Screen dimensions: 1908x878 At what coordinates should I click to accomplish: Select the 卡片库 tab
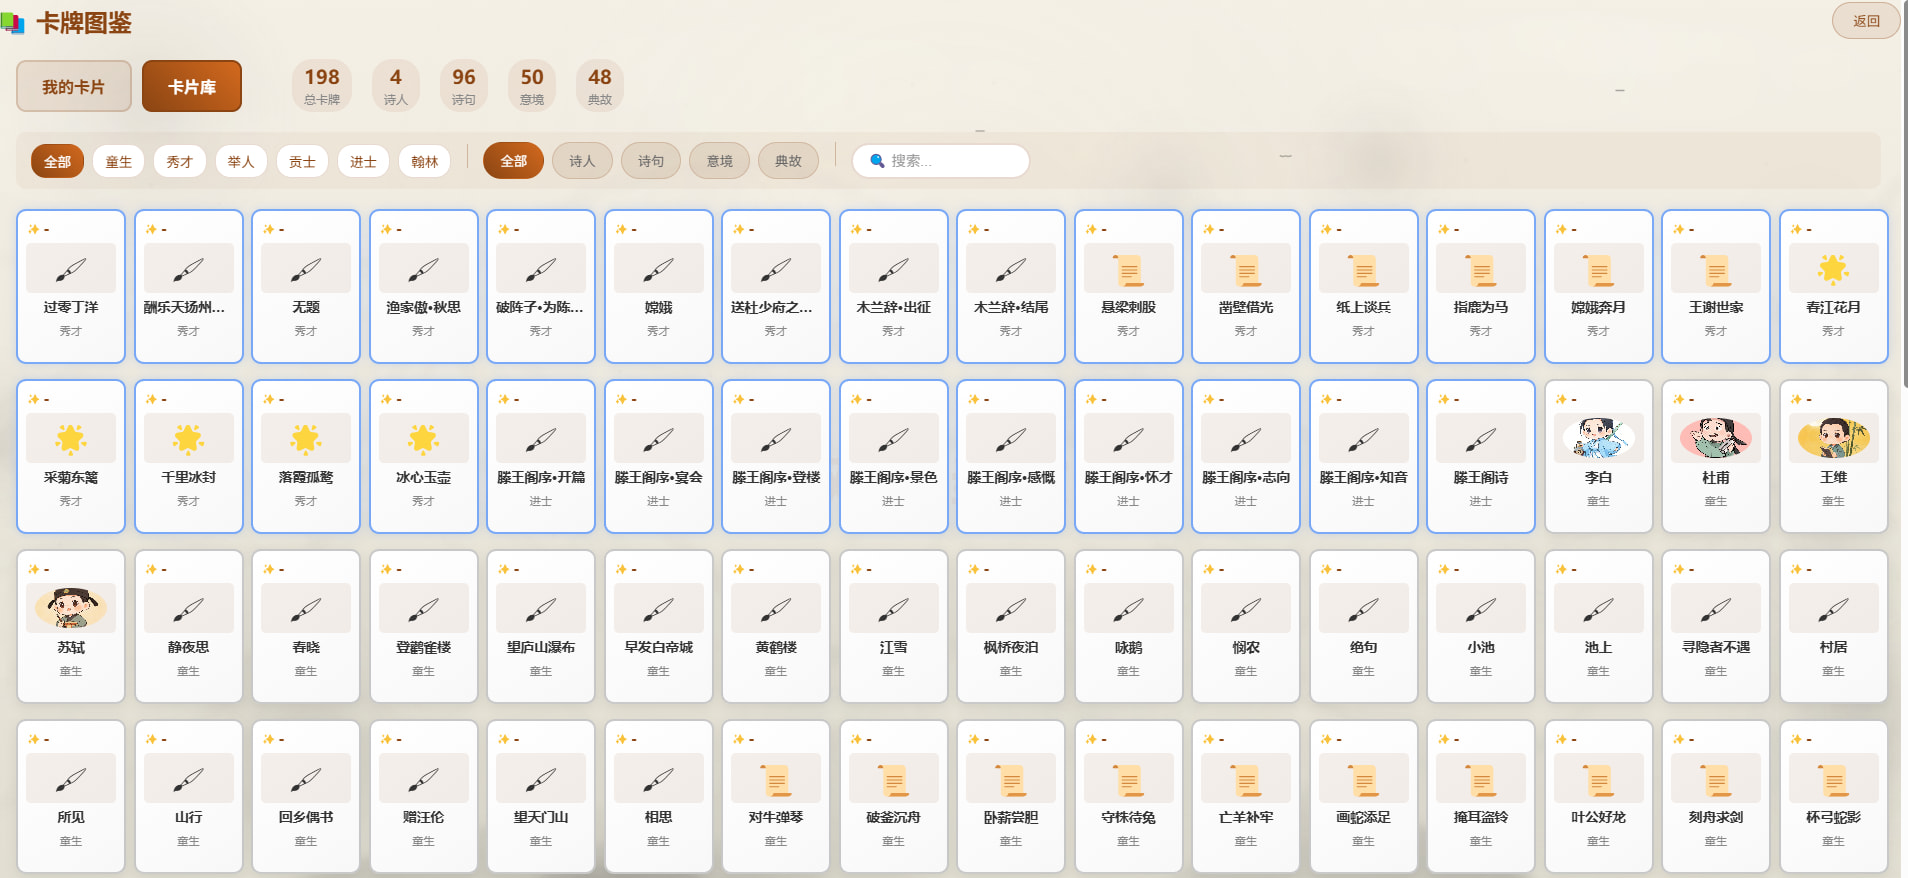coord(192,87)
